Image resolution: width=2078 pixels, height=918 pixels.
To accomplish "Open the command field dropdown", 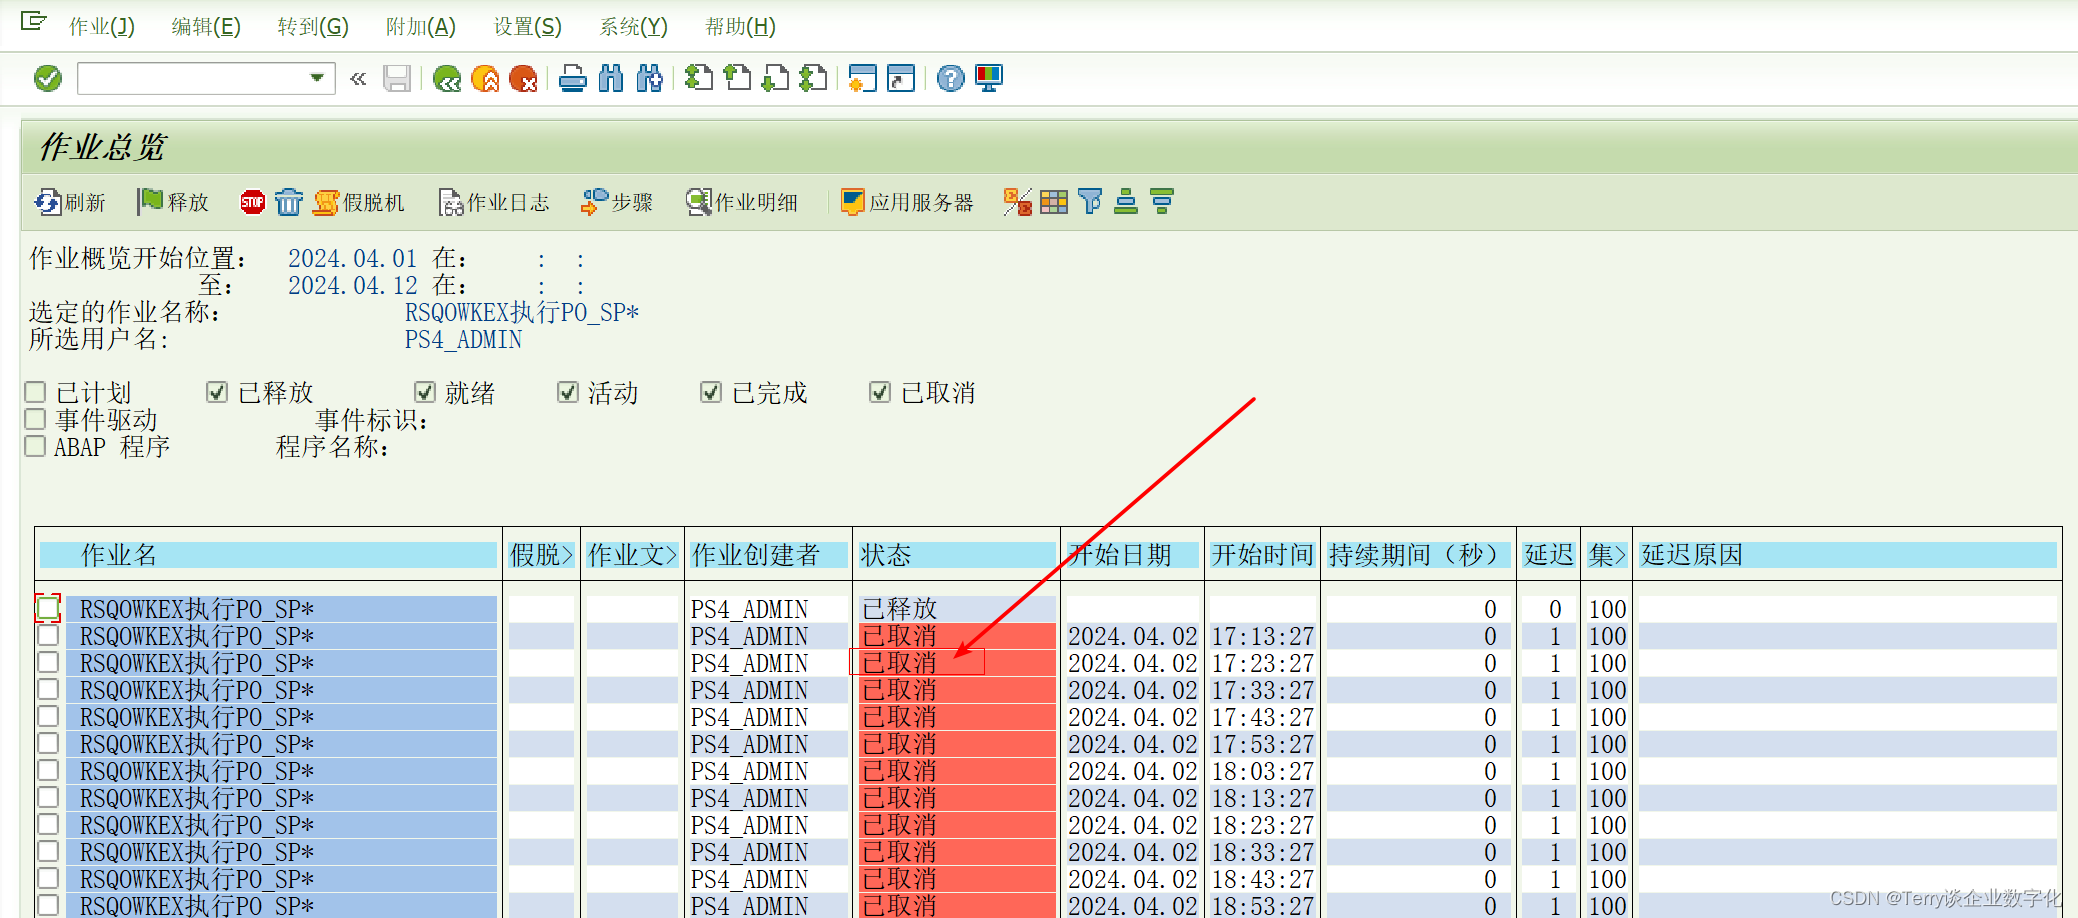I will coord(315,78).
